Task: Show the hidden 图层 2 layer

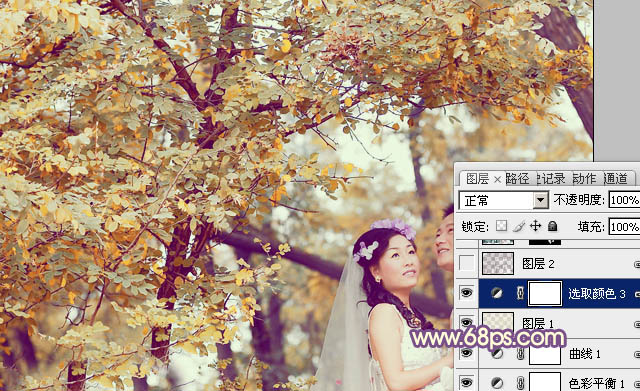Action: 467,263
